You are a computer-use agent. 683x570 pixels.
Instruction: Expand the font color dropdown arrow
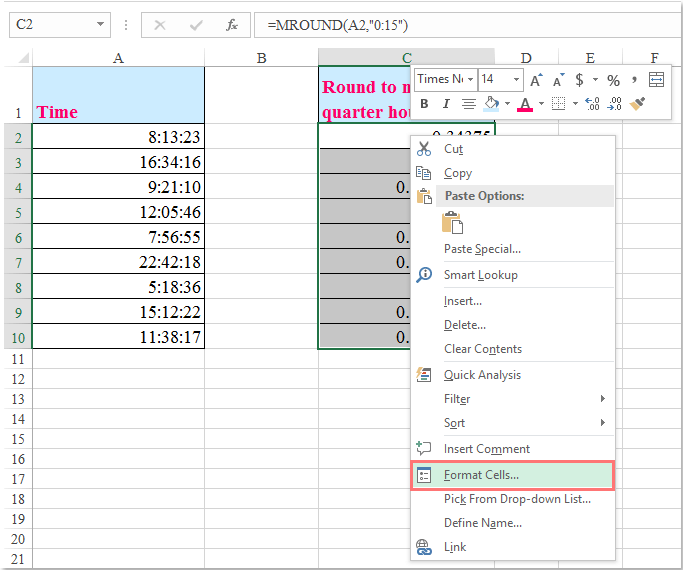541,104
